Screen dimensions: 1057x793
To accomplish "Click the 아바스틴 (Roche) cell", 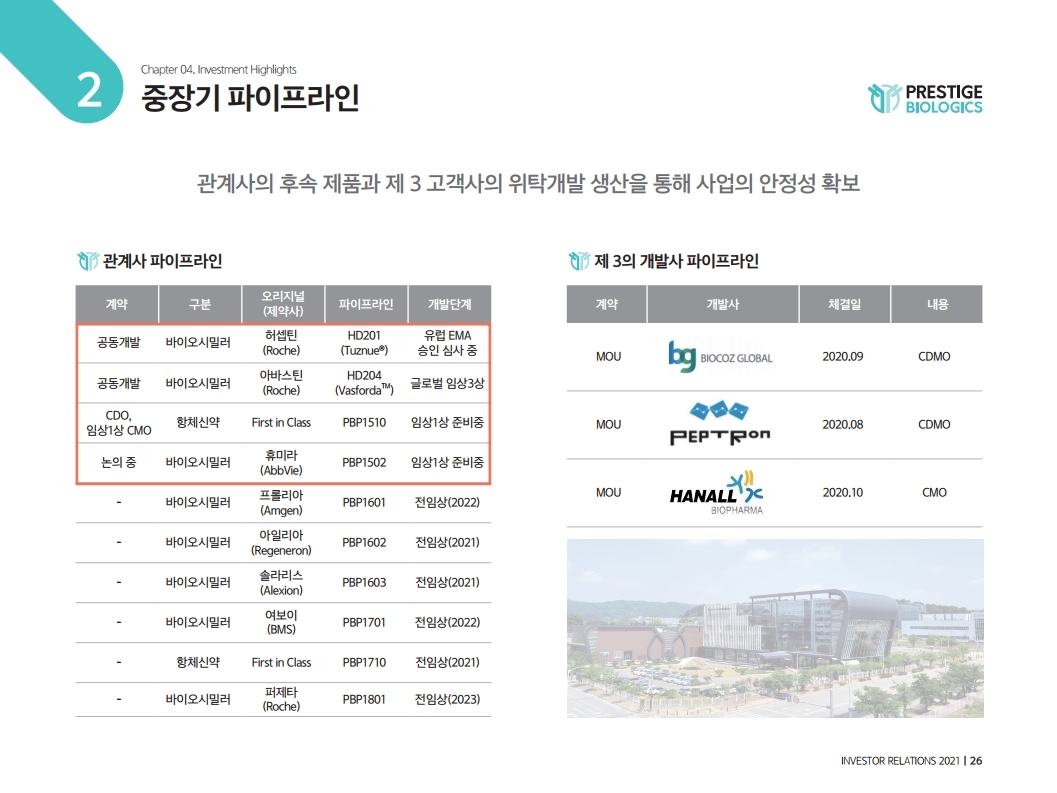I will pyautogui.click(x=281, y=383).
